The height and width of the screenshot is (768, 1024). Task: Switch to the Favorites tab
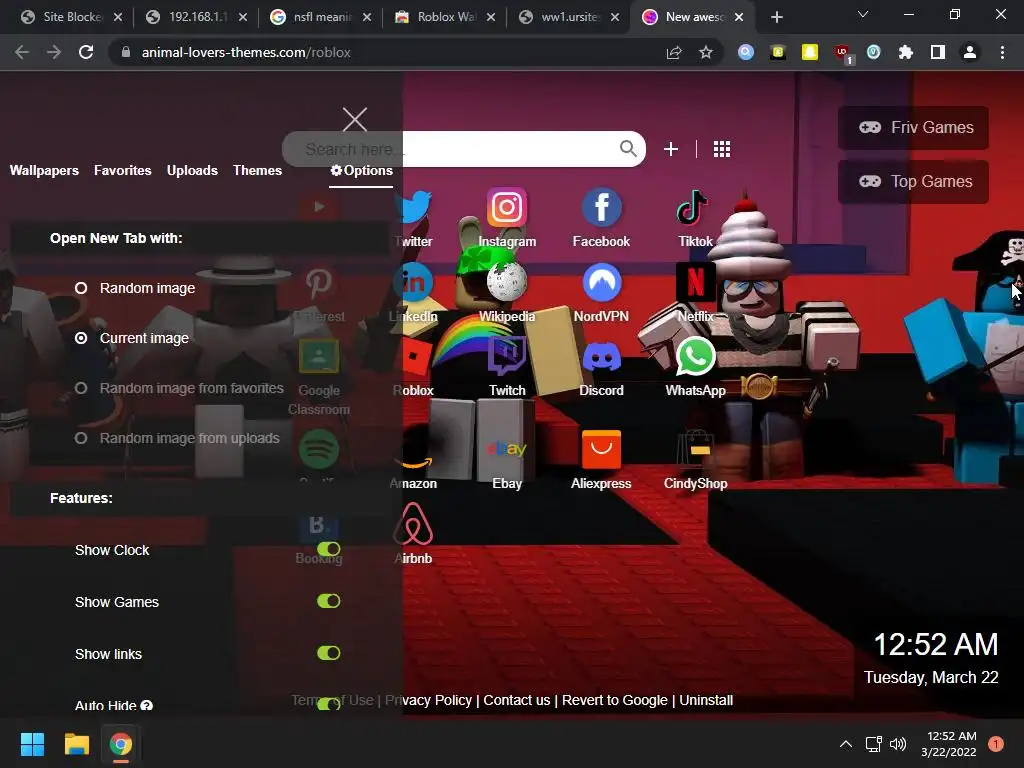(x=123, y=170)
